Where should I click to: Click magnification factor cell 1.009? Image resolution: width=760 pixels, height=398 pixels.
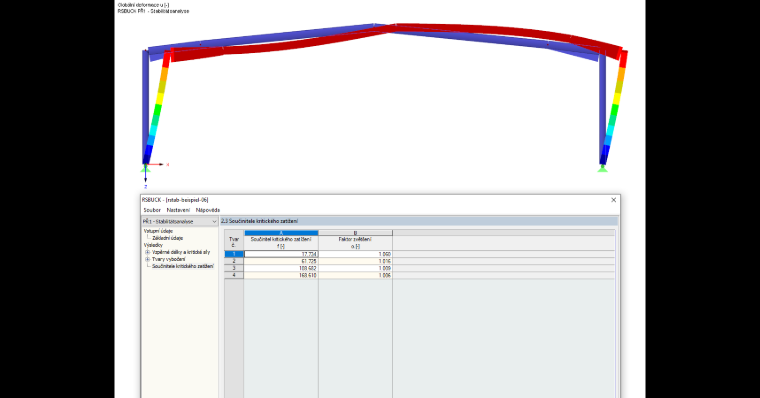[355, 268]
